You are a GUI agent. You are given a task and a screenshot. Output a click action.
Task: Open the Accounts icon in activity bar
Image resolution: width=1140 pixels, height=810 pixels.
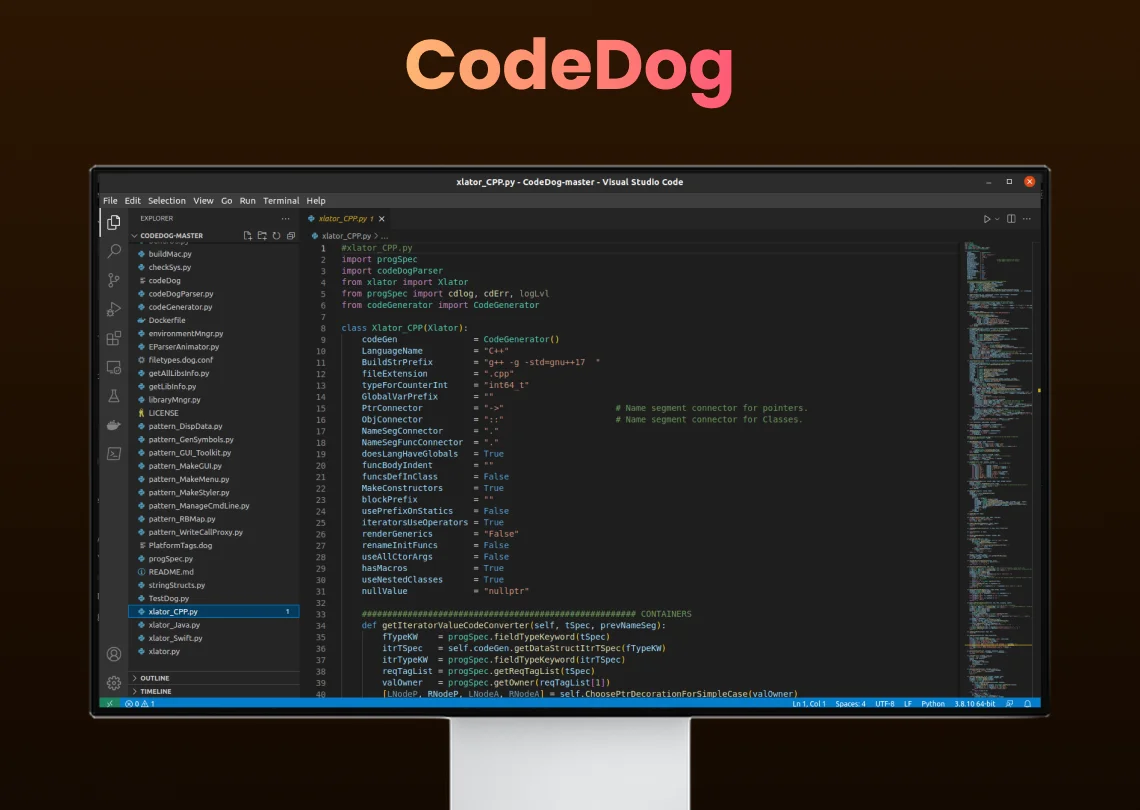click(113, 653)
